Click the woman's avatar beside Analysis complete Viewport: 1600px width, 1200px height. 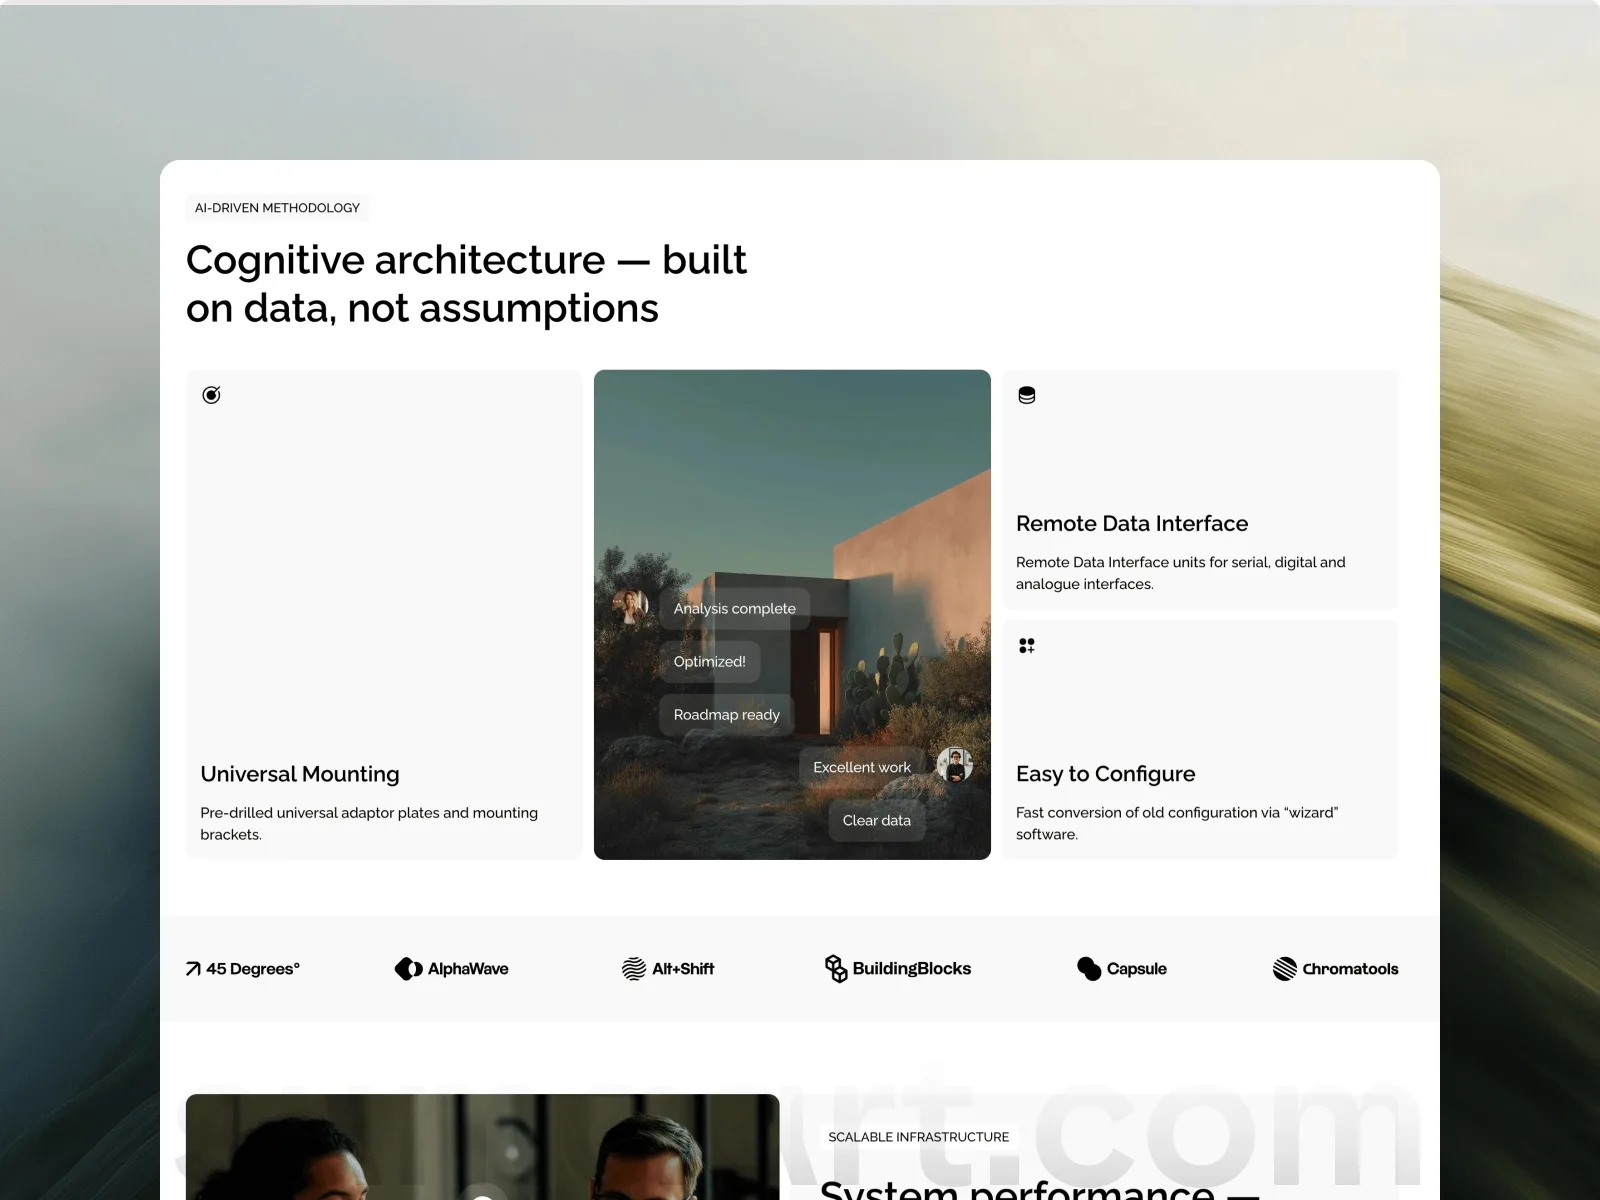coord(631,605)
